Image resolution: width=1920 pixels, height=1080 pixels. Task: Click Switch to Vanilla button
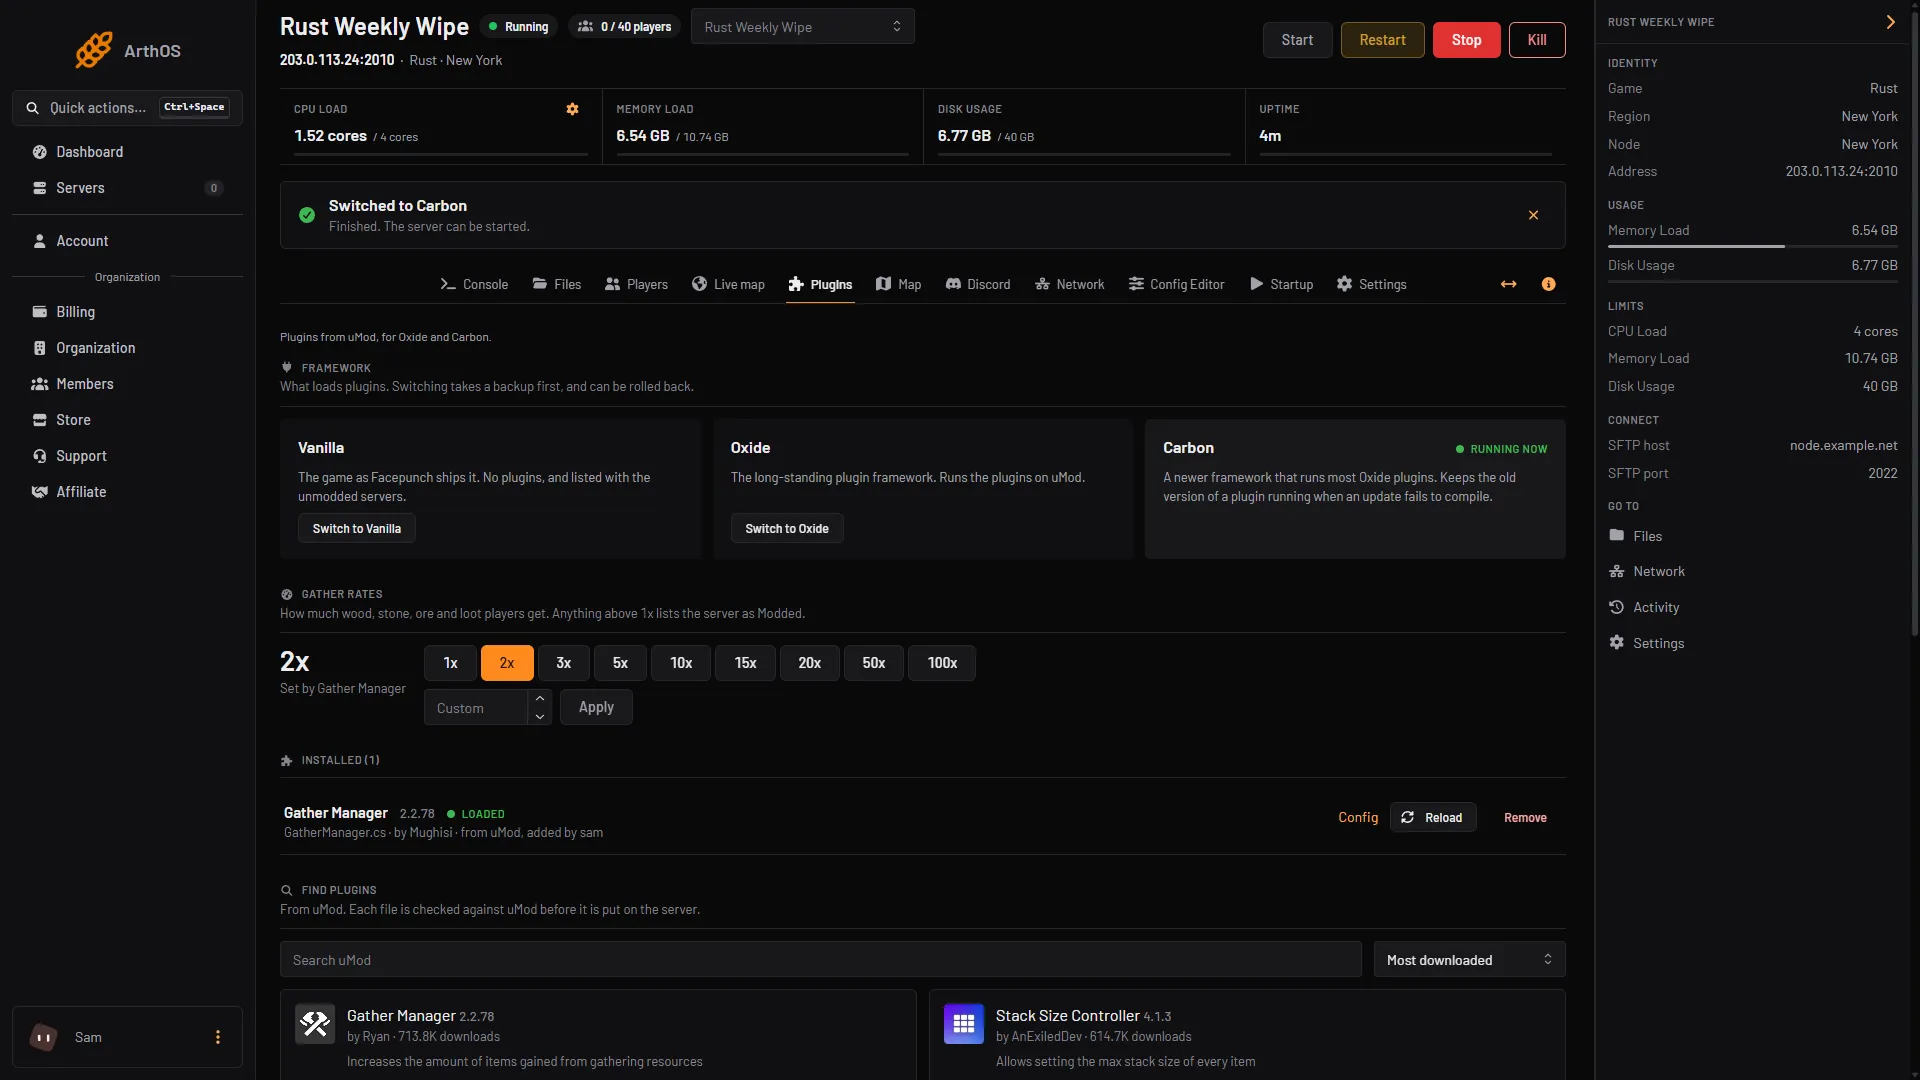(356, 528)
